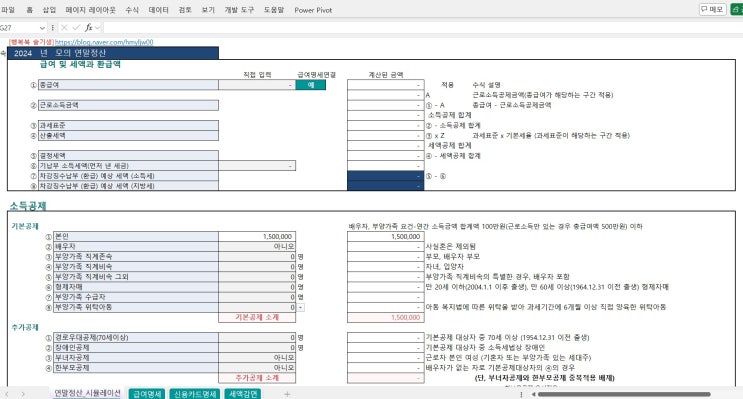Click the 2024 year title cell

click(x=113, y=53)
